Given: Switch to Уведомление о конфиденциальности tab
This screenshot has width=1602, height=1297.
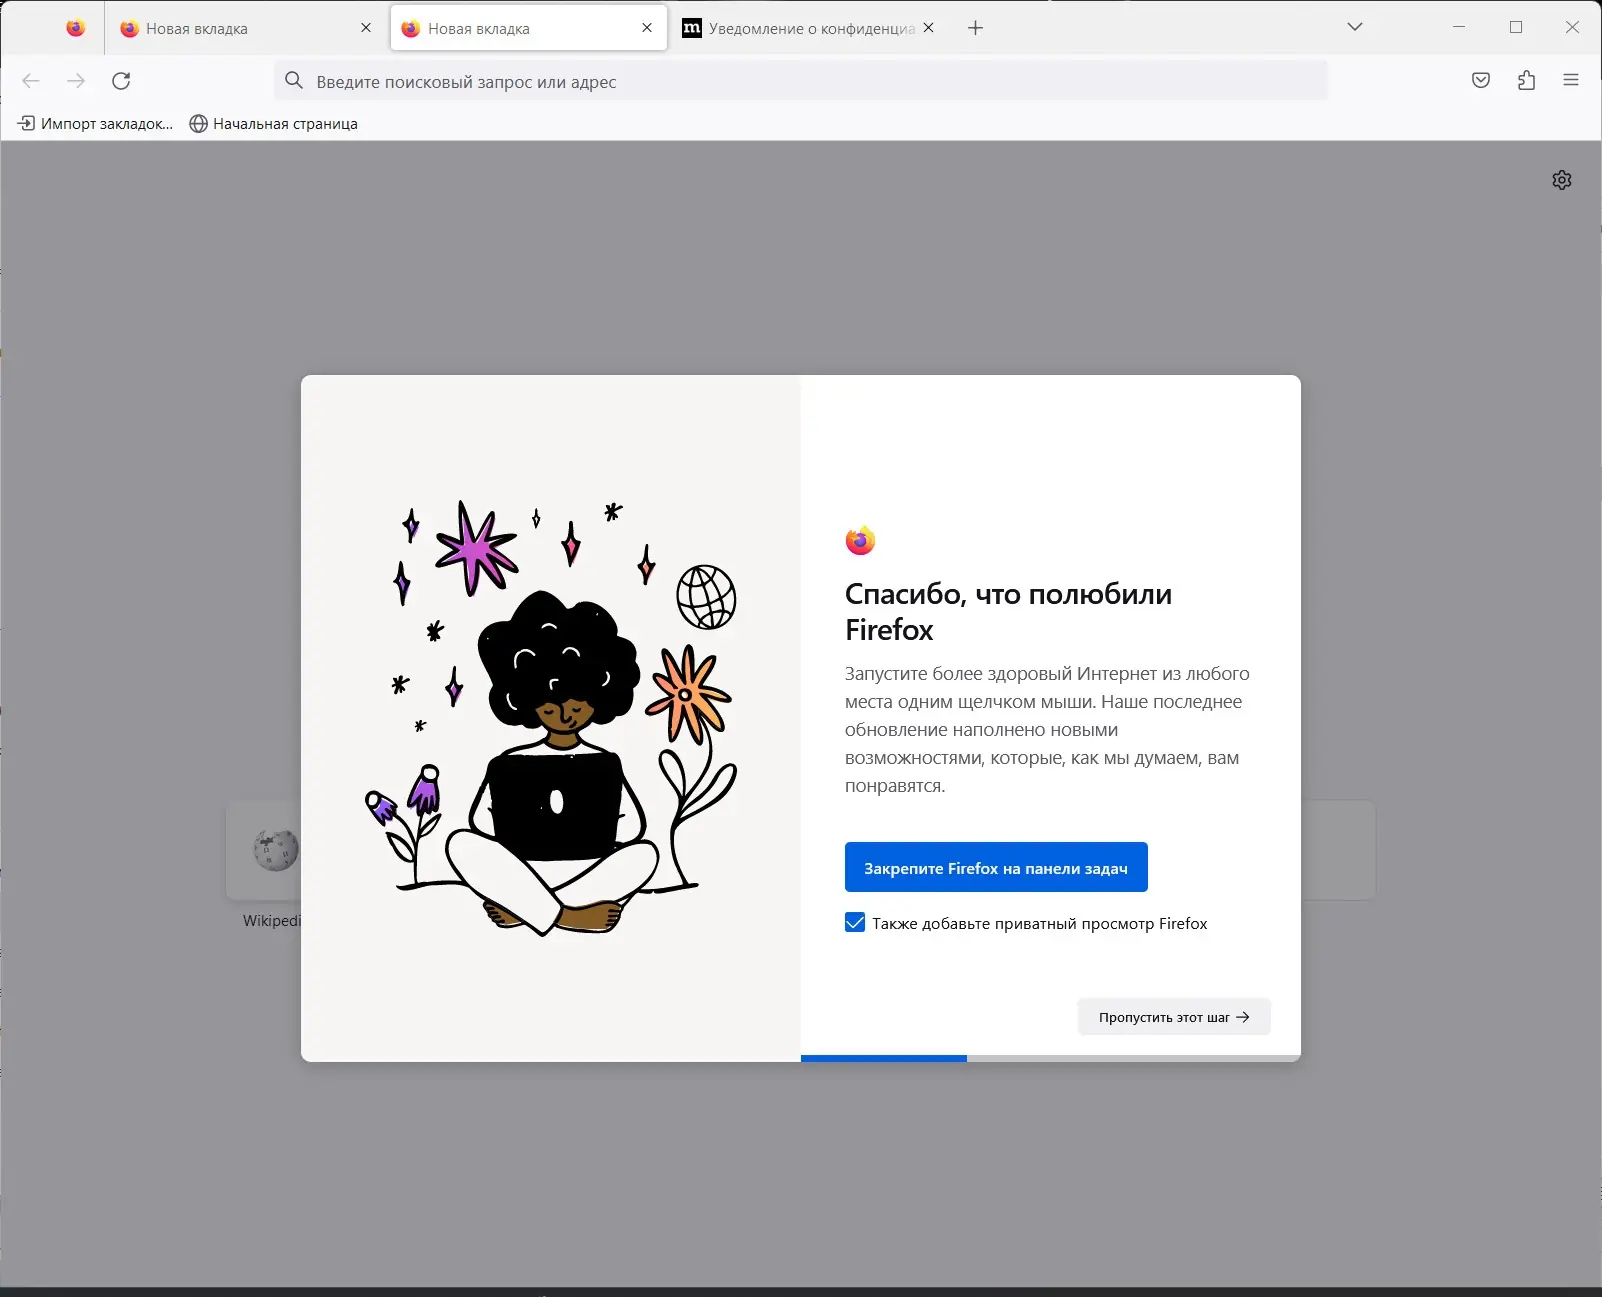Looking at the screenshot, I should point(811,28).
